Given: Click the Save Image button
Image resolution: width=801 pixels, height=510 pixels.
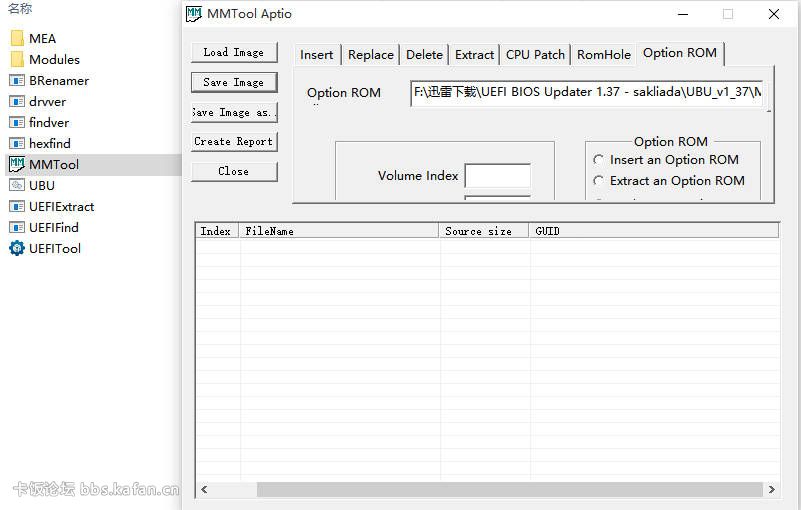Looking at the screenshot, I should pyautogui.click(x=234, y=82).
